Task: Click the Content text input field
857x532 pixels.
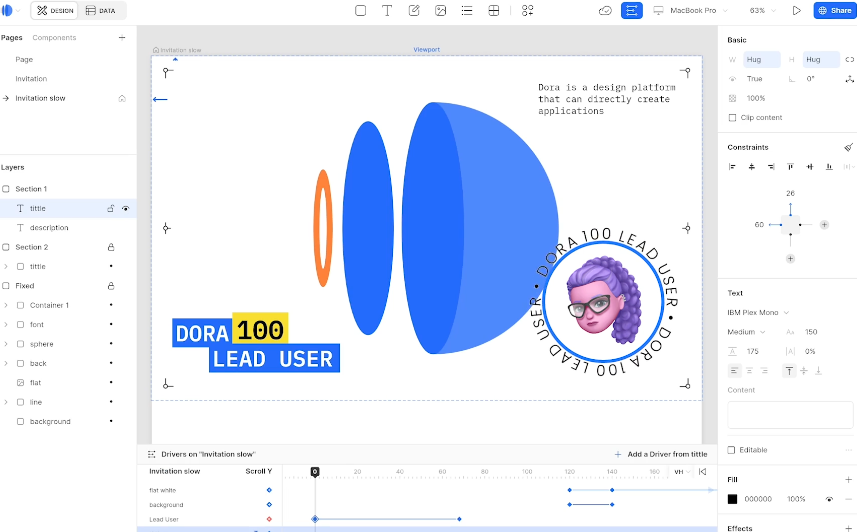Action: tap(790, 415)
